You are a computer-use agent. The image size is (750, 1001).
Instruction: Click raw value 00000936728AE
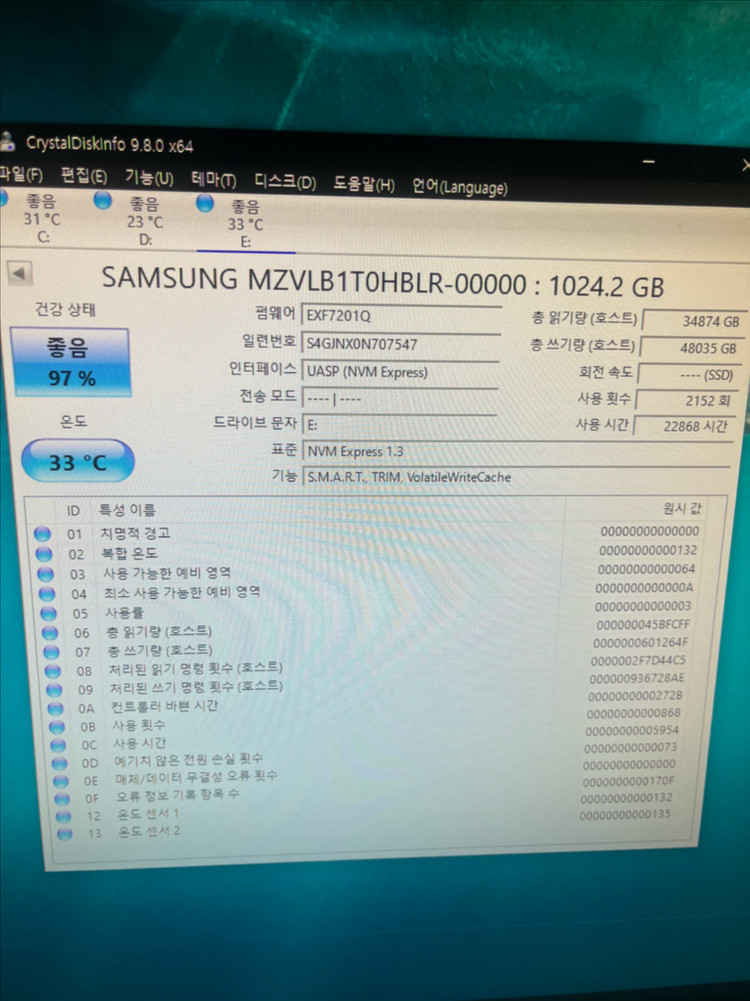coord(636,678)
